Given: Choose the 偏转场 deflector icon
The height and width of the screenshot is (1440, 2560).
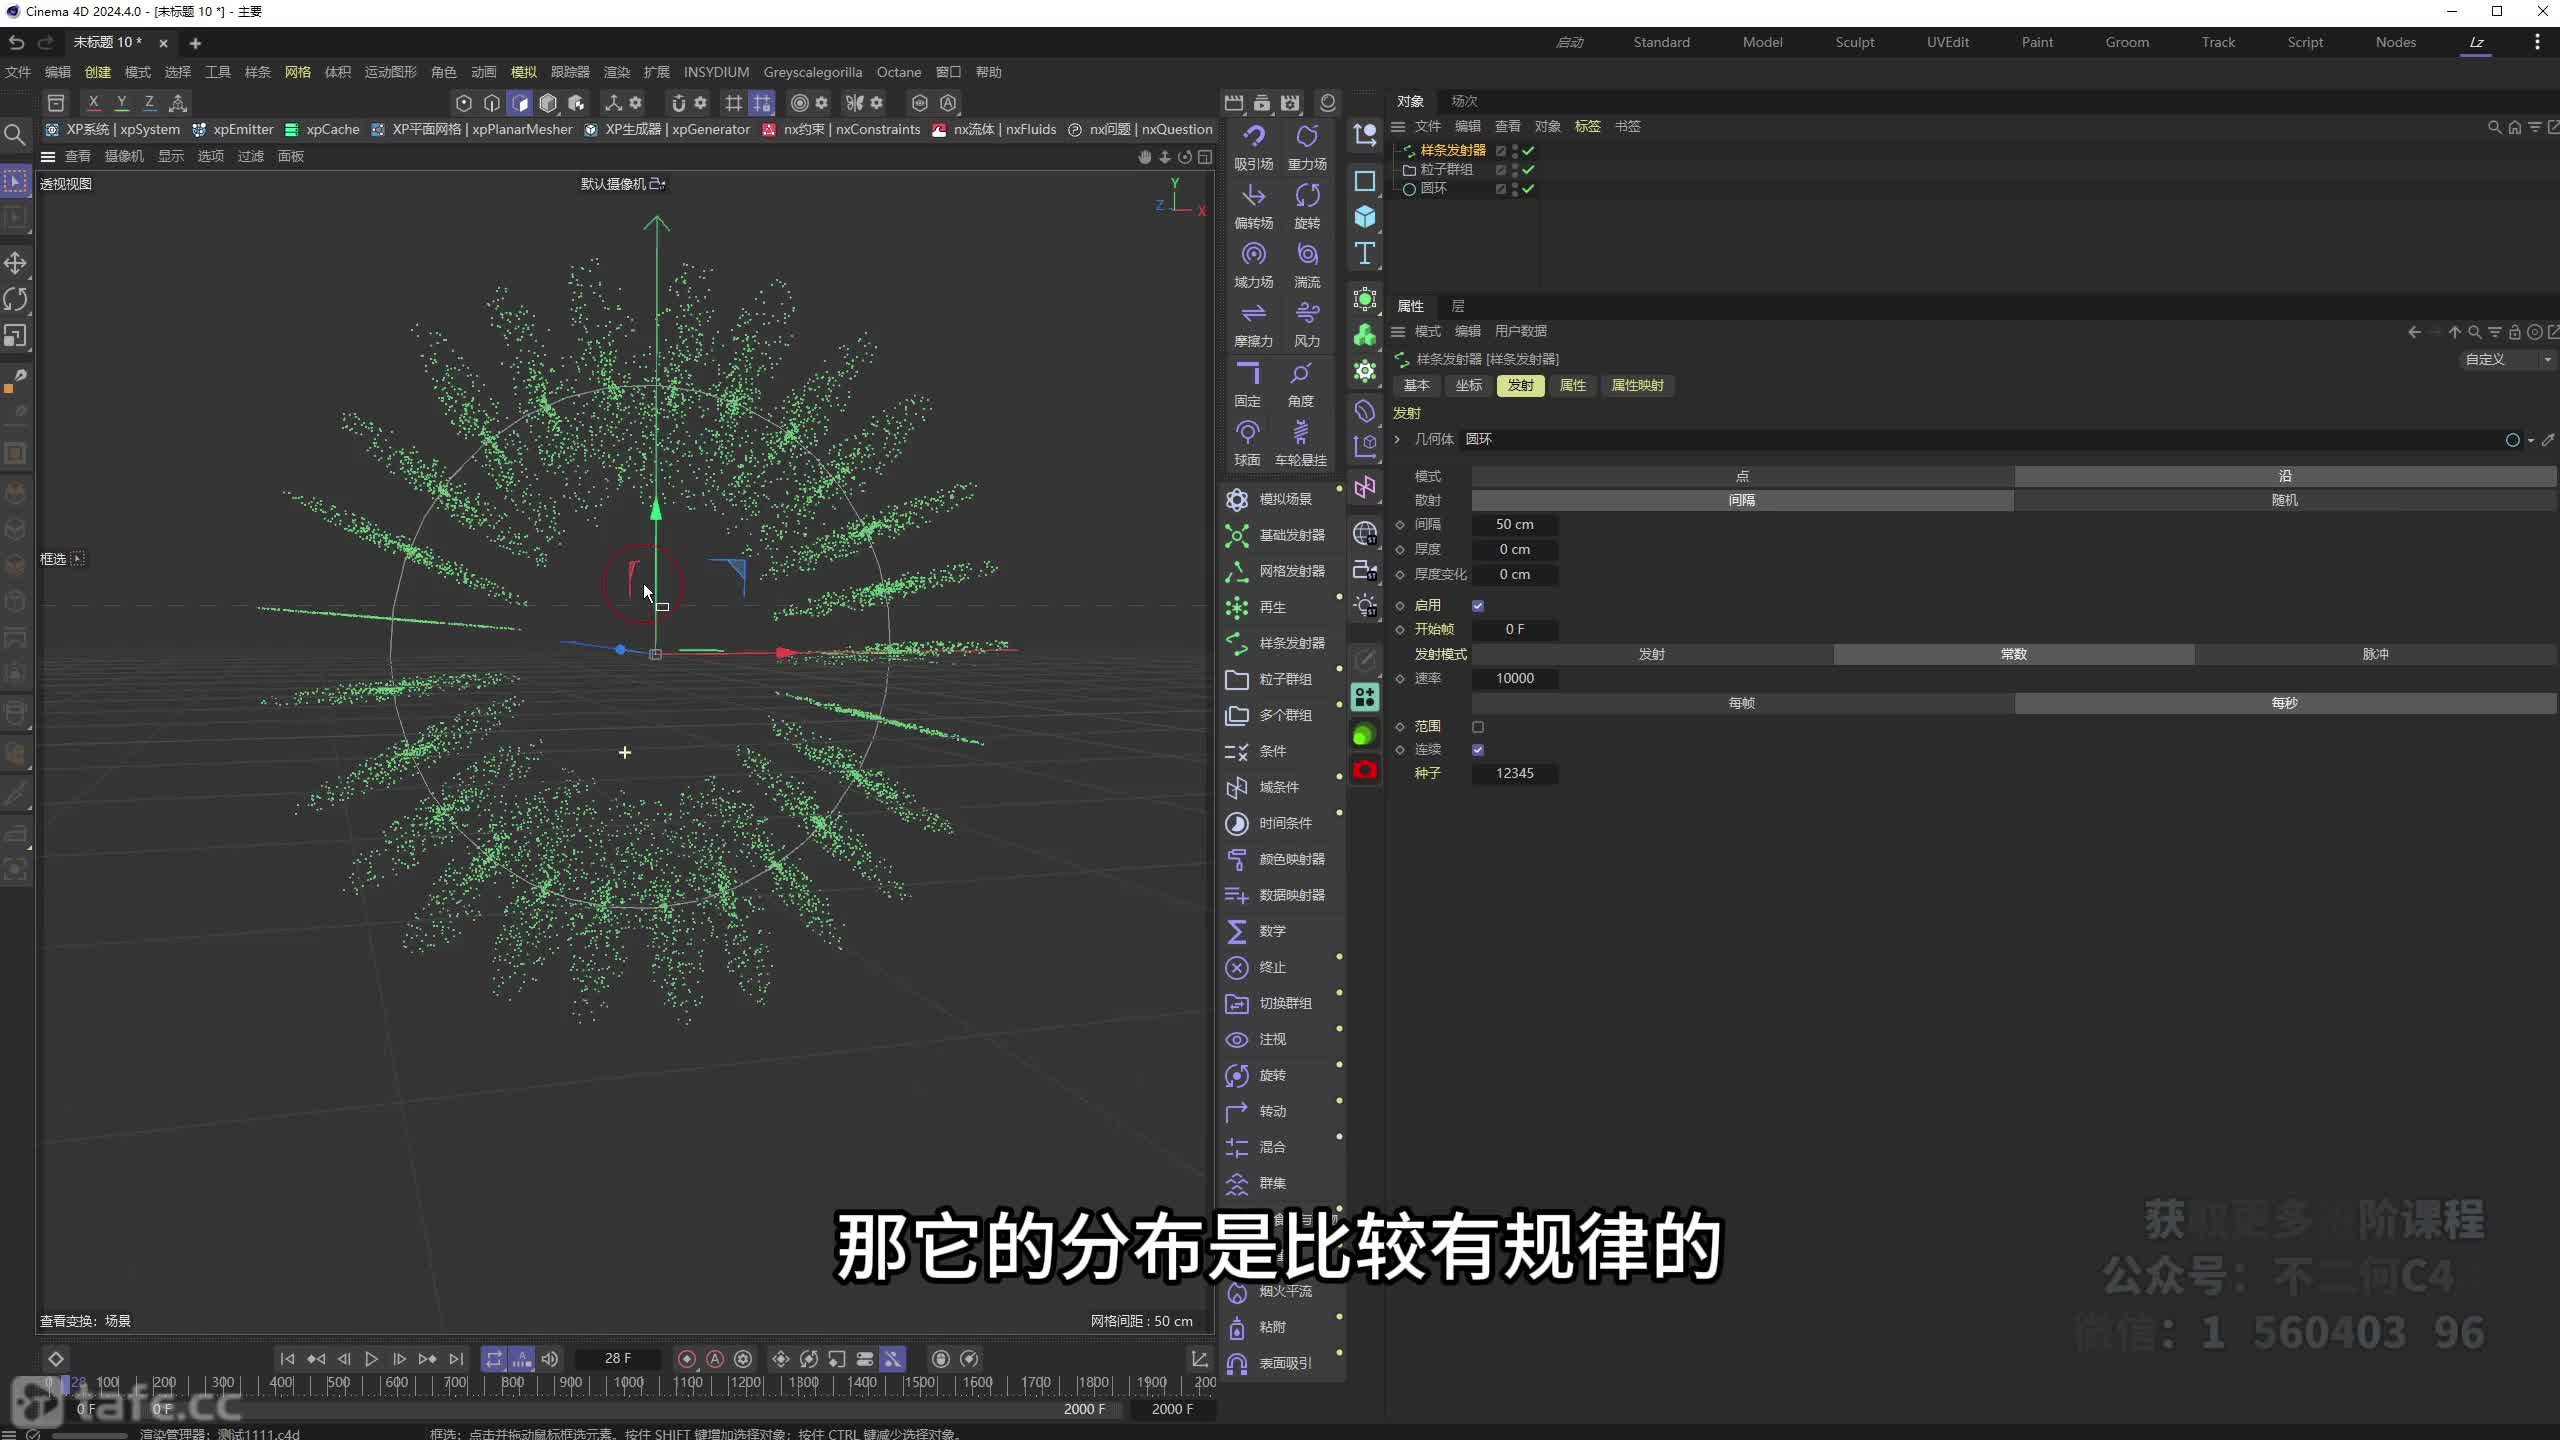Looking at the screenshot, I should 1253,205.
